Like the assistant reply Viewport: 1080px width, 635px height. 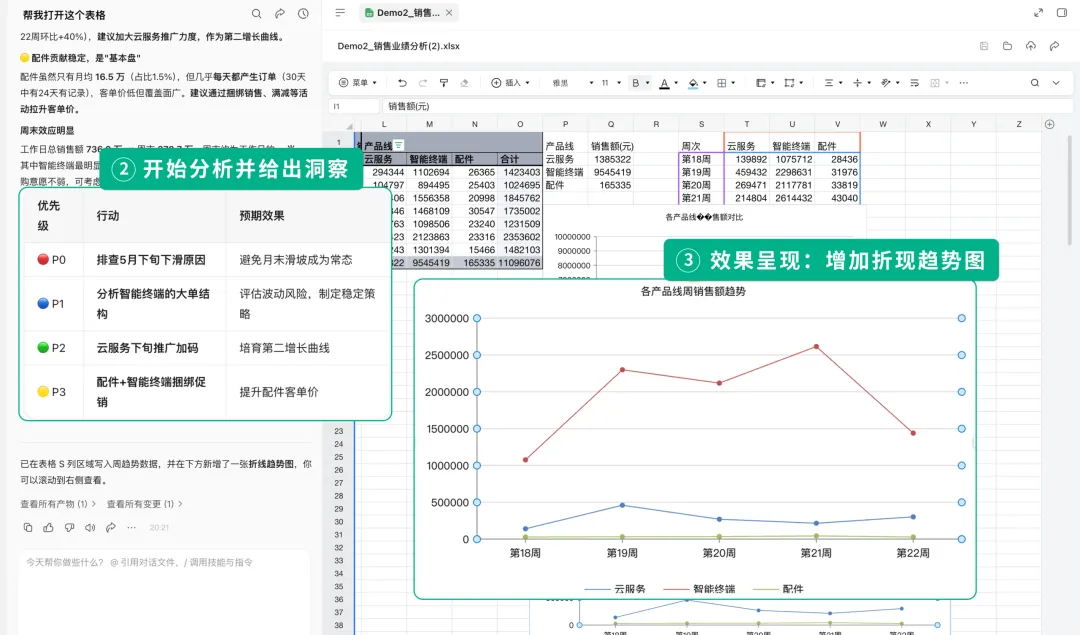pos(48,528)
